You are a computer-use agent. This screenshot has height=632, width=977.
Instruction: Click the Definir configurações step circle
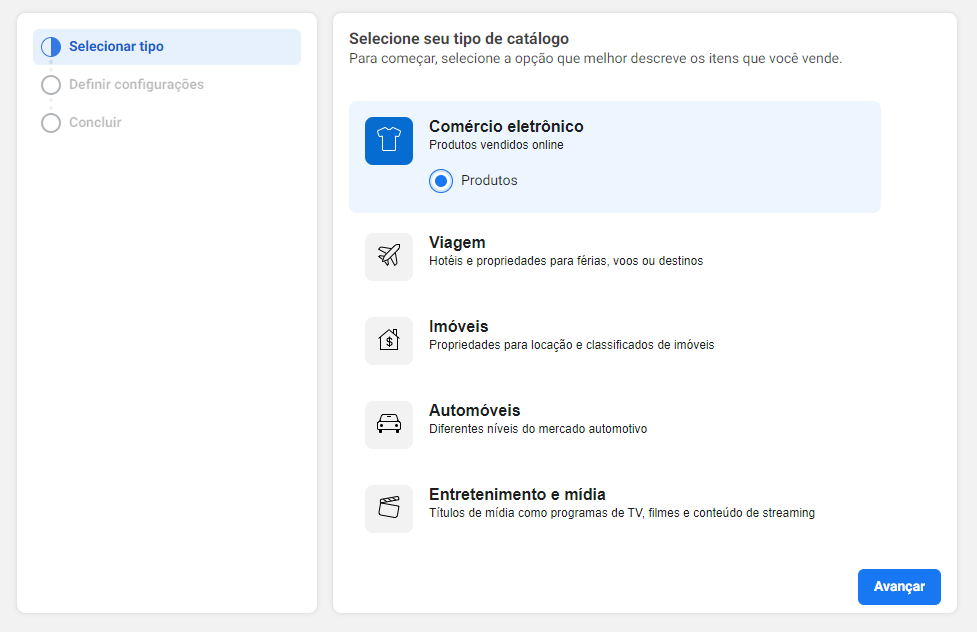click(51, 85)
